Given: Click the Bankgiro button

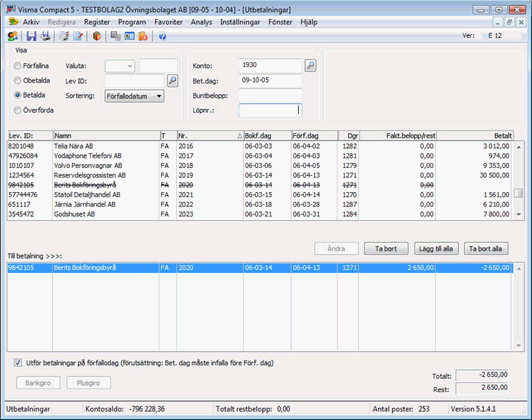Looking at the screenshot, I should coord(38,383).
